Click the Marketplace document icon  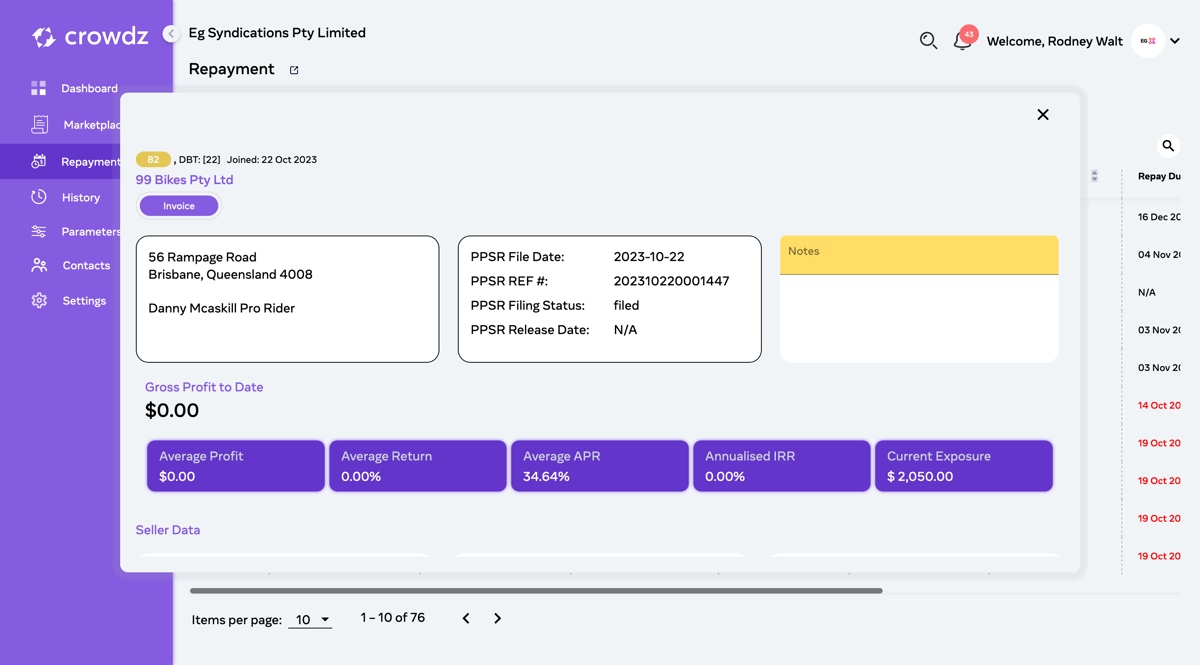tap(39, 125)
